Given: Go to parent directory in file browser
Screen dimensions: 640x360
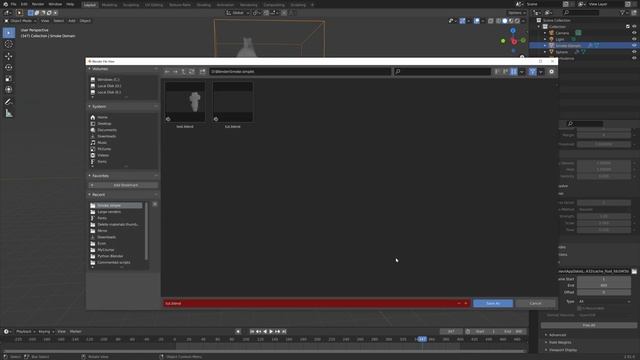Looking at the screenshot, I should pyautogui.click(x=183, y=71).
